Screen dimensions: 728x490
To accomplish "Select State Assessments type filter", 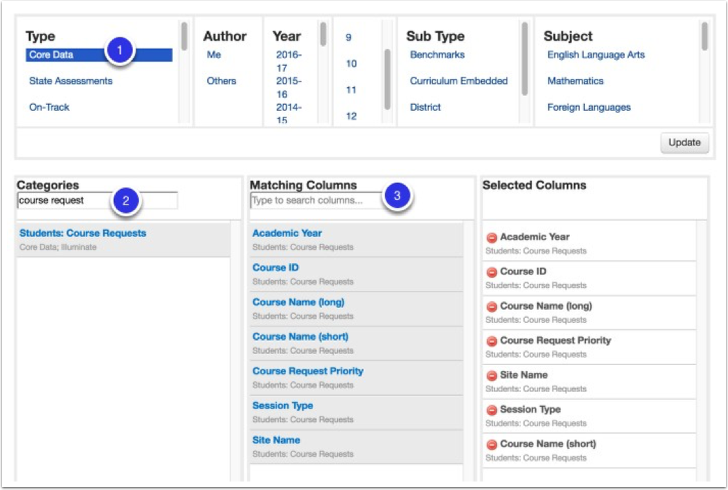I will click(71, 81).
